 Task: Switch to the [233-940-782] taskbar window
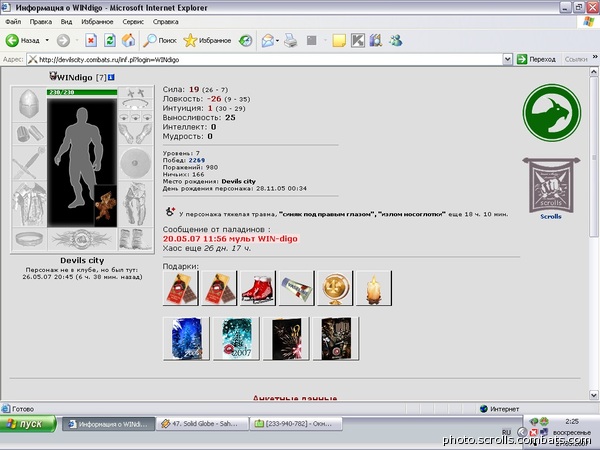coord(296,424)
